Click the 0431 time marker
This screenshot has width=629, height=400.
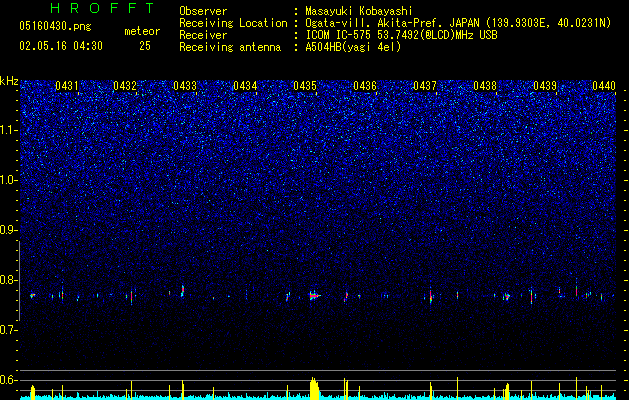pos(67,86)
